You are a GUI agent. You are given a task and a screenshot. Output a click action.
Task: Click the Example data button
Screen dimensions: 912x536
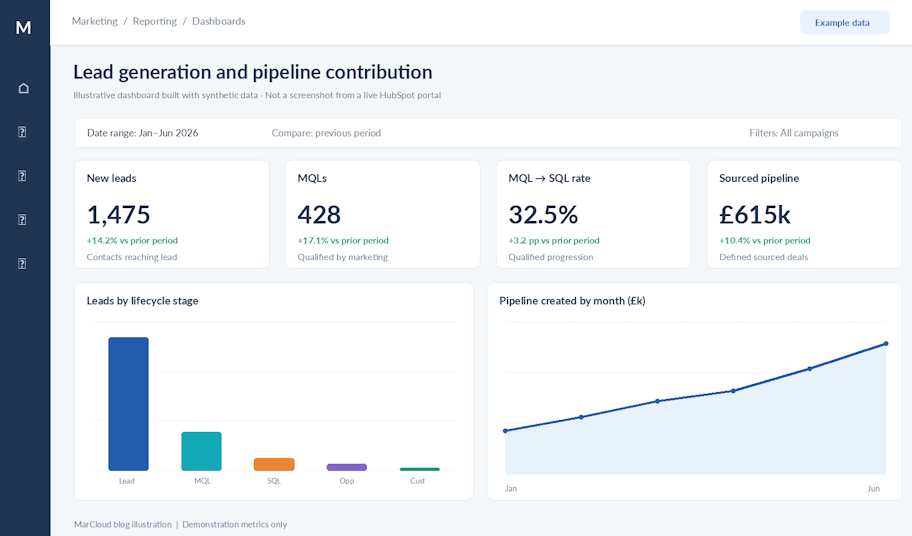point(845,23)
